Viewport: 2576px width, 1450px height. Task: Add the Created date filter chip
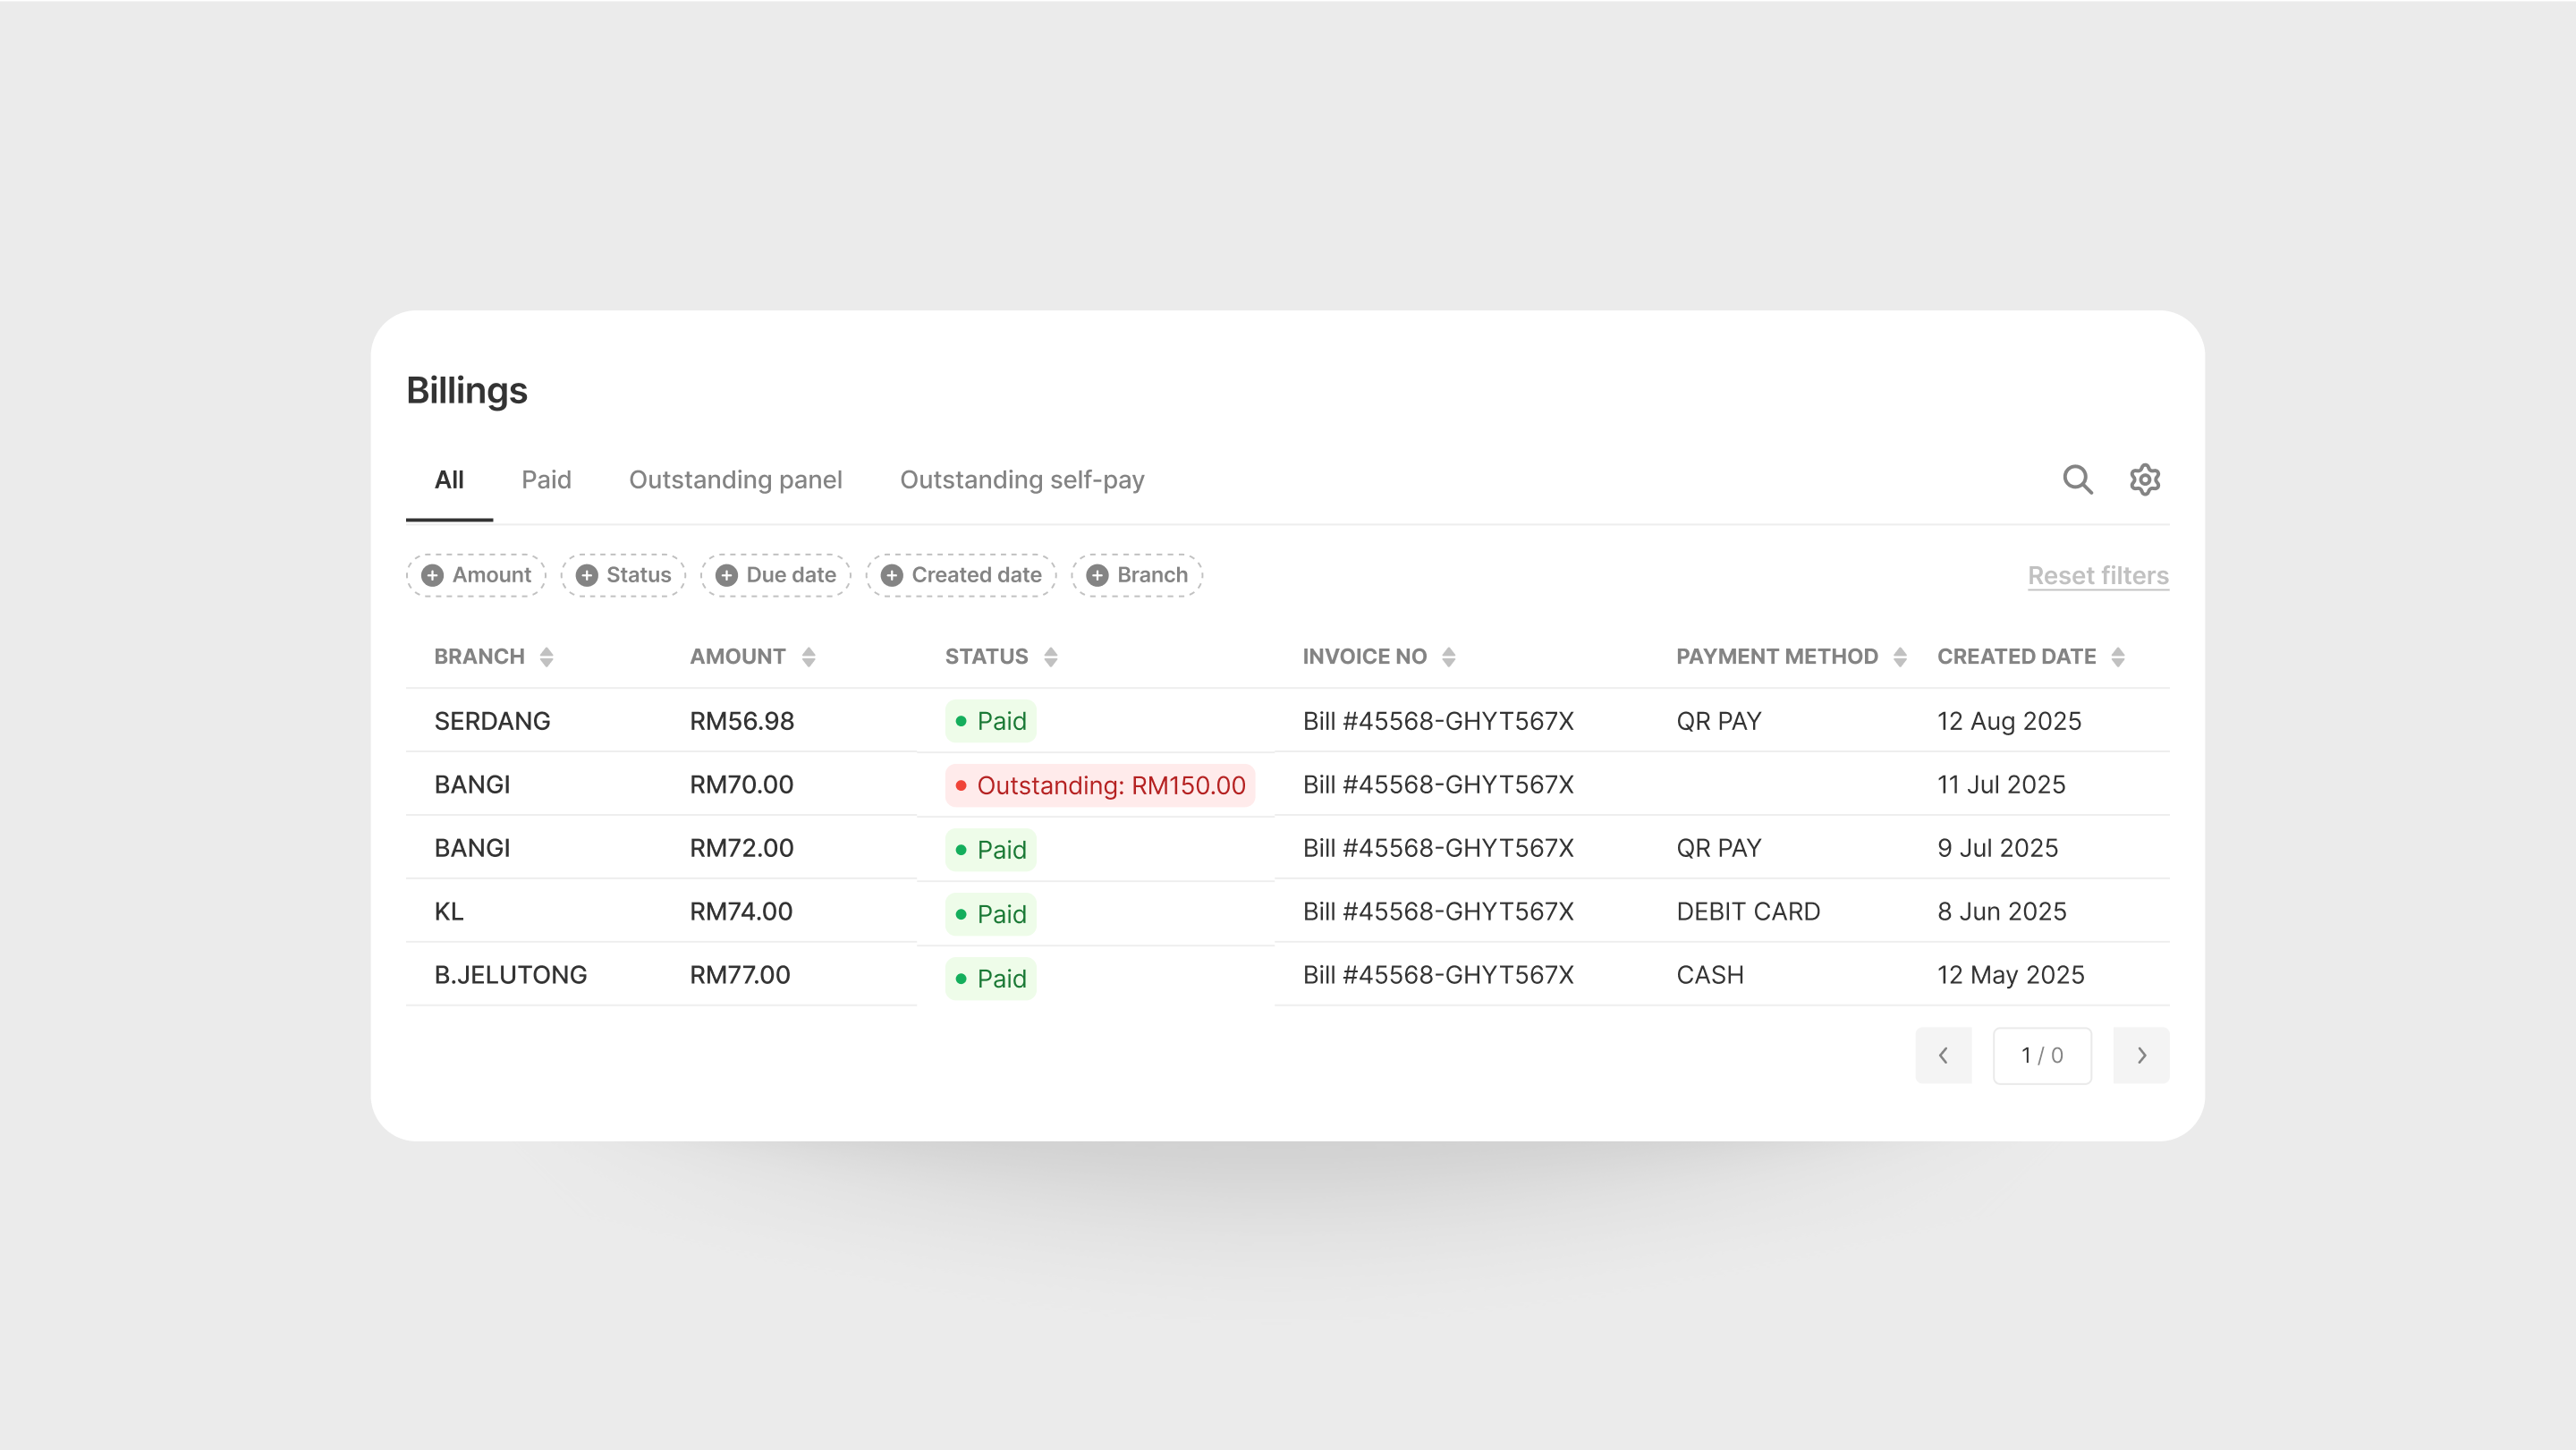pos(961,575)
